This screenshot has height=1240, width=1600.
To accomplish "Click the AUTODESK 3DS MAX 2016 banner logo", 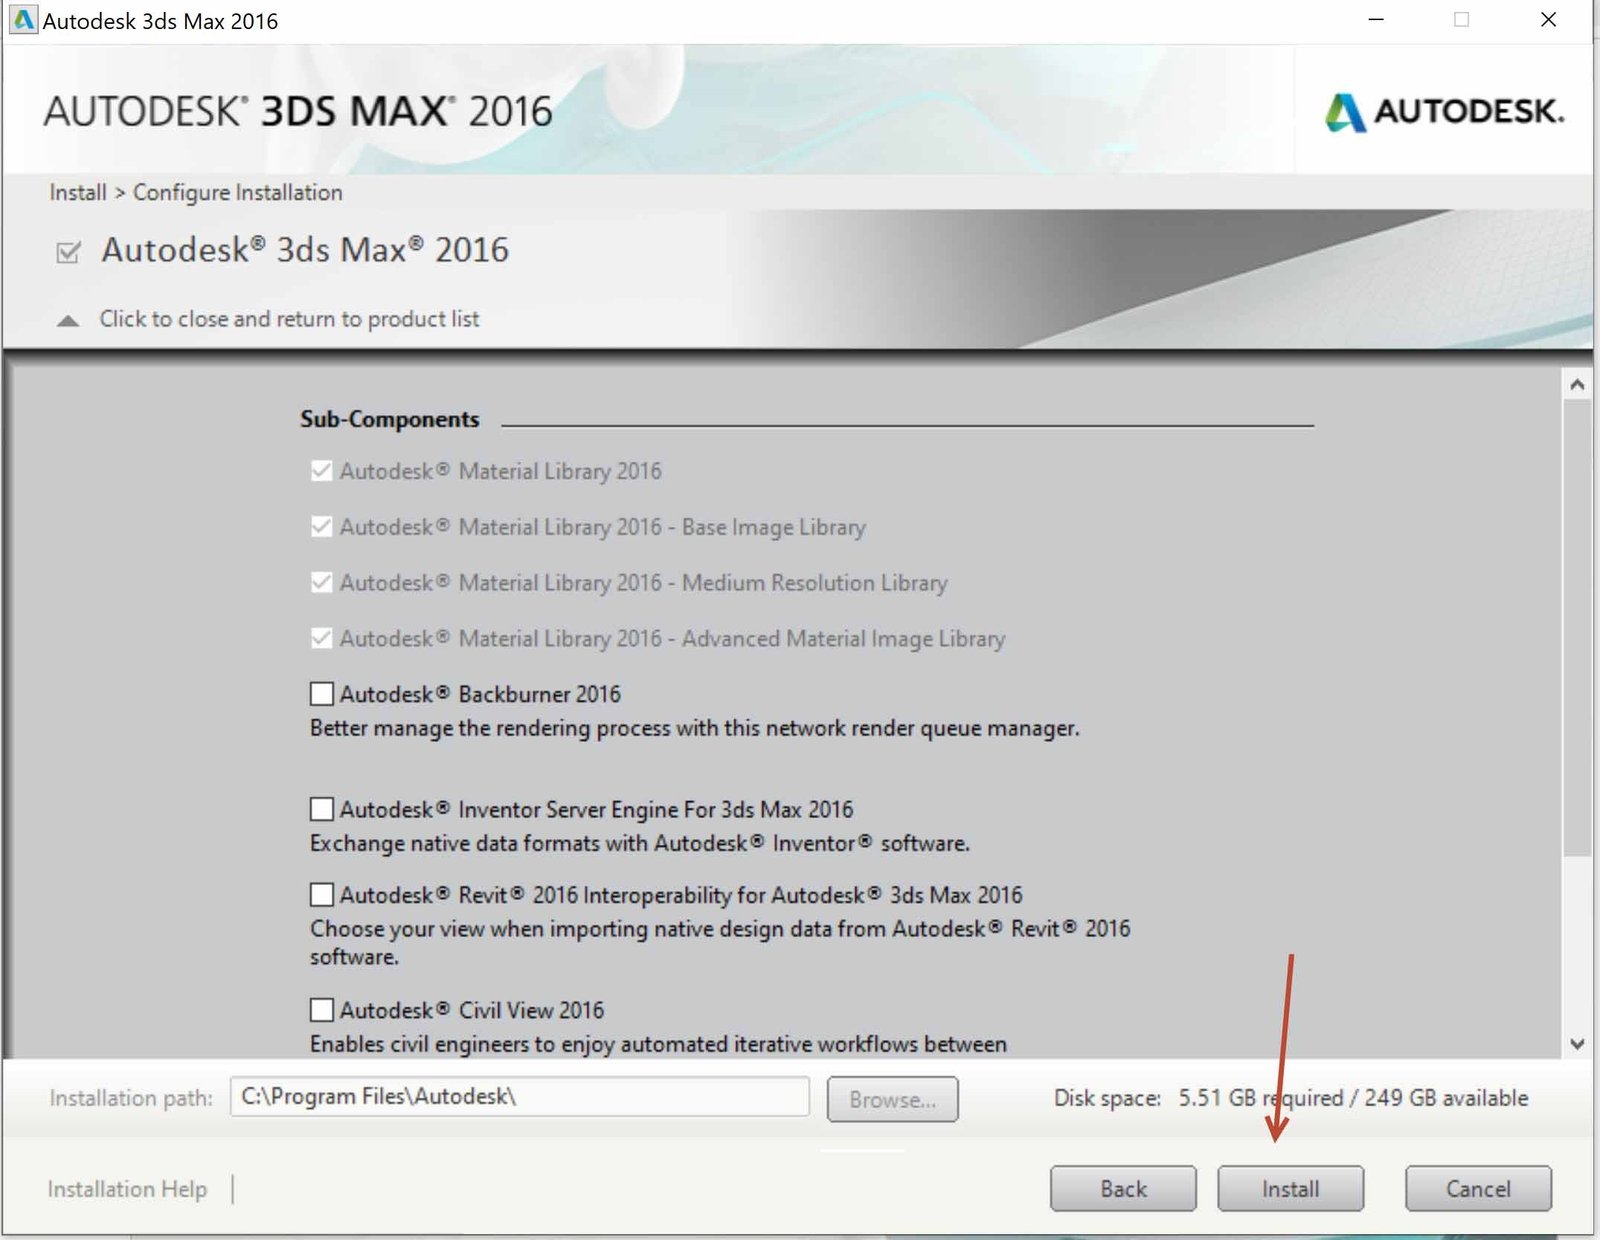I will coord(298,110).
